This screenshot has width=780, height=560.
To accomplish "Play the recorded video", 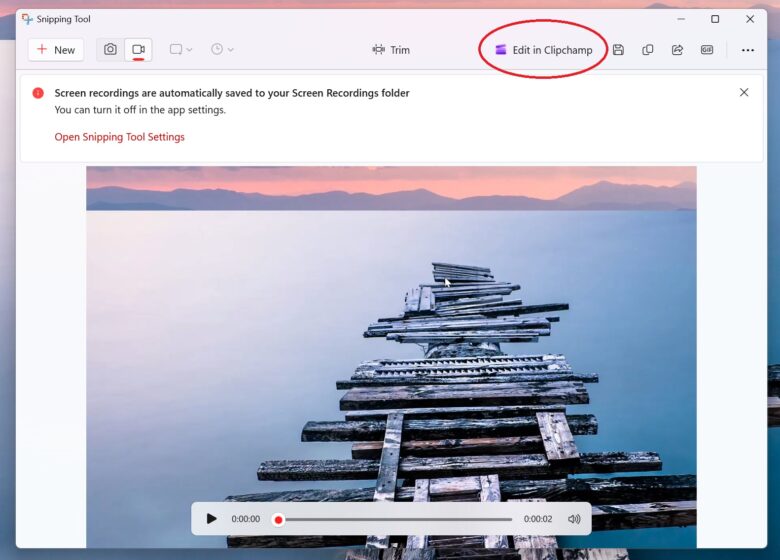I will pos(211,519).
